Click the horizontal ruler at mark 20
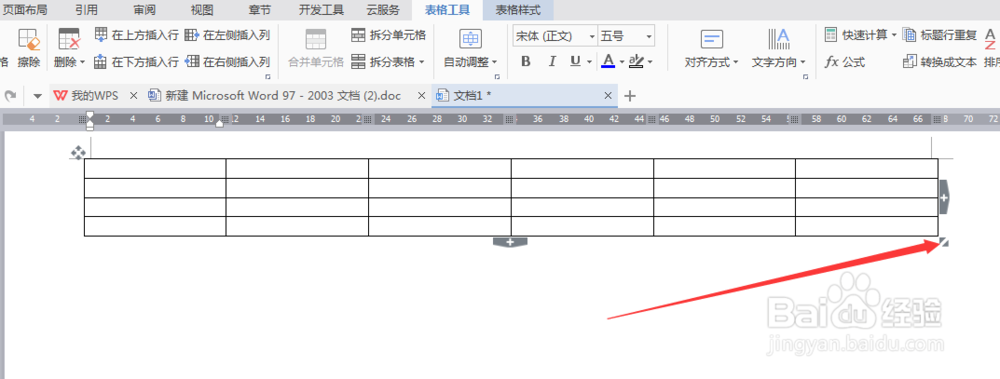Viewport: 1000px width, 379px height. pyautogui.click(x=335, y=119)
